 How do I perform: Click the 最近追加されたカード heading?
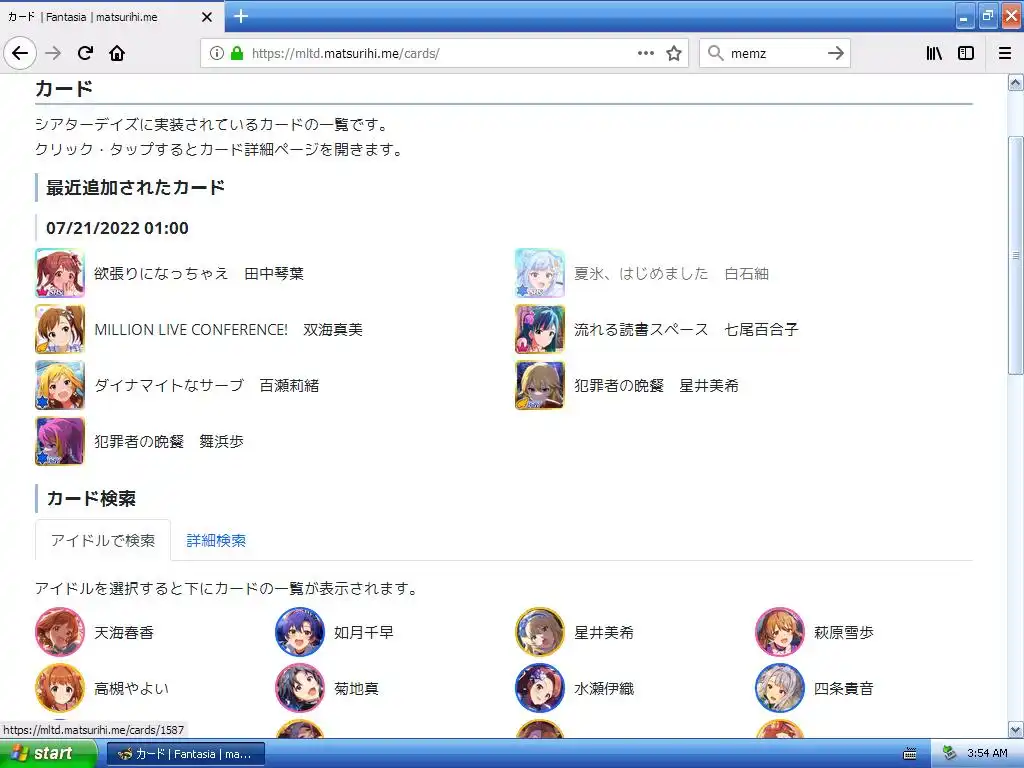click(x=135, y=188)
